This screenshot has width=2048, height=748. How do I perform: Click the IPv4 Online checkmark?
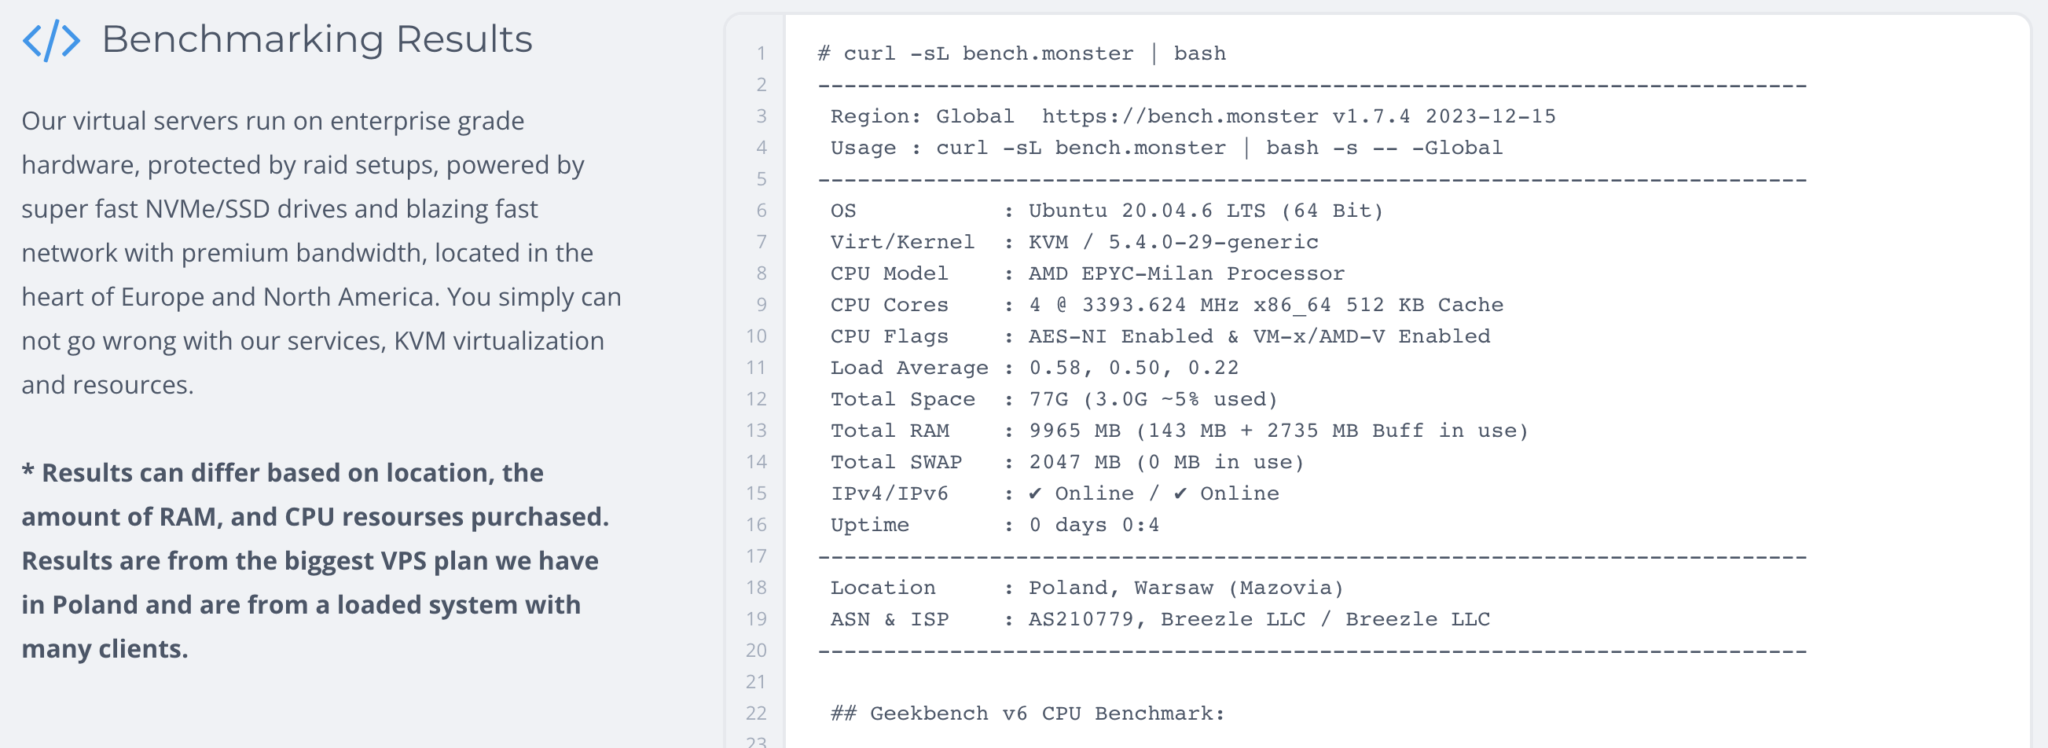[1035, 493]
